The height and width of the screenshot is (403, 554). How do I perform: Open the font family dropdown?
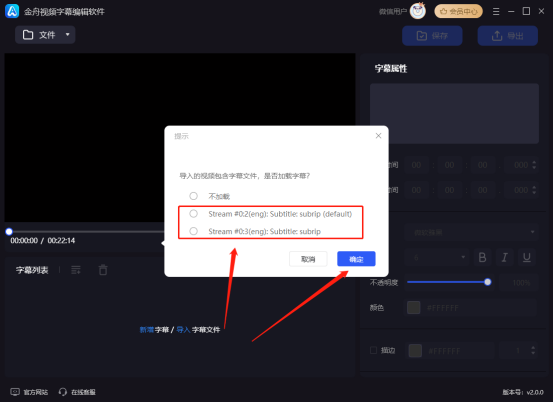(x=471, y=232)
